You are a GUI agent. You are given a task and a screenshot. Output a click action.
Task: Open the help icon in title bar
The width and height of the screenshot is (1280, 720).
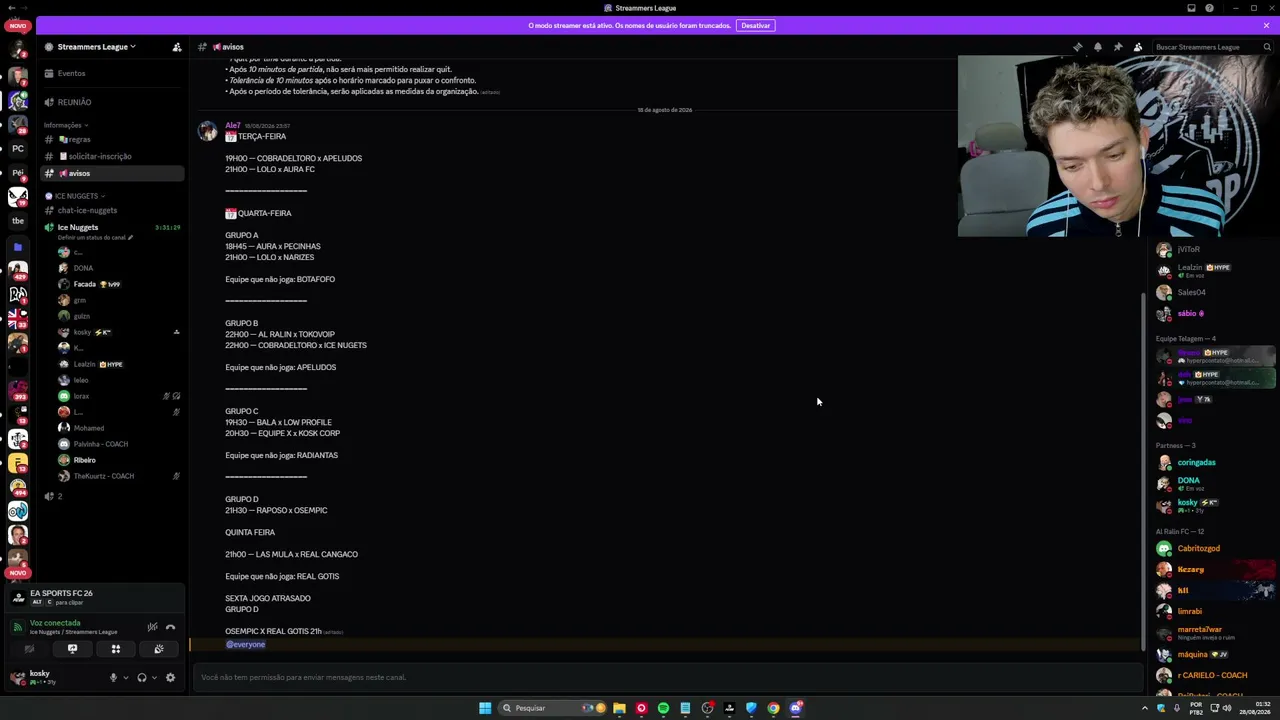pos(1209,8)
